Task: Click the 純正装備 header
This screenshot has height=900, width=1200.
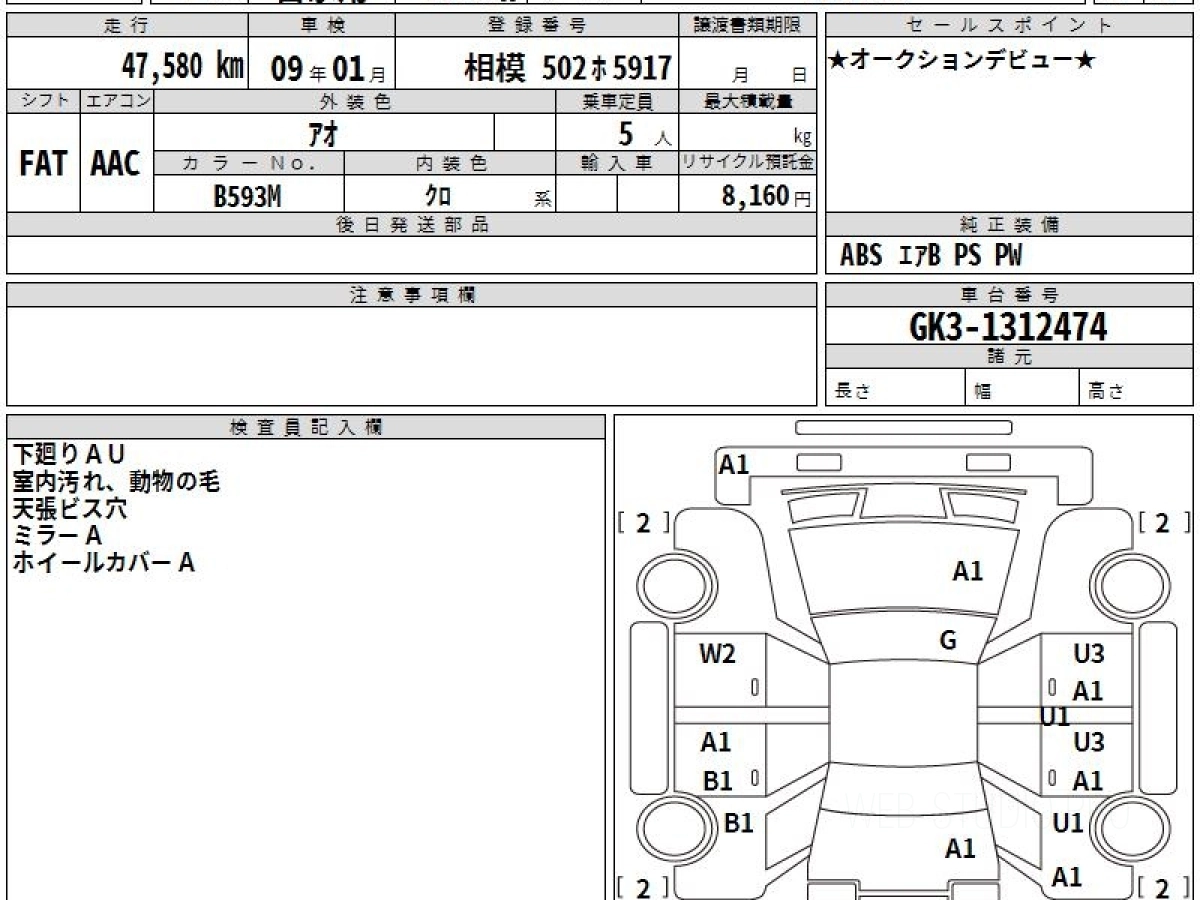Action: click(x=1009, y=225)
